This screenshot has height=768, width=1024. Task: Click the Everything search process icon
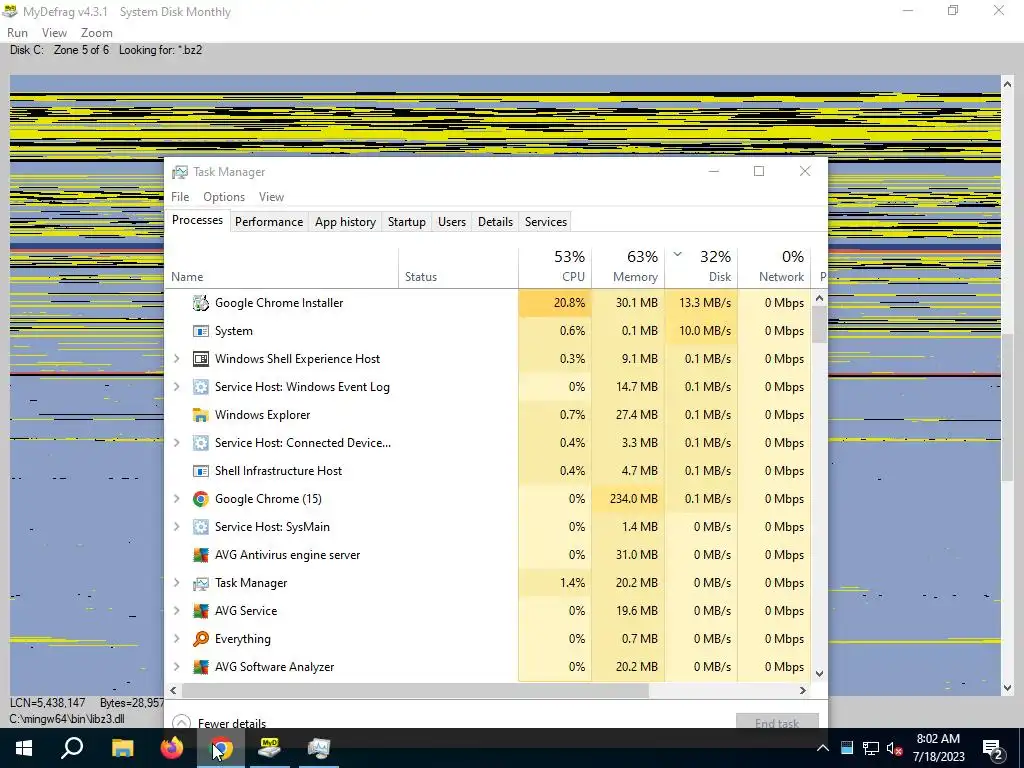point(200,639)
